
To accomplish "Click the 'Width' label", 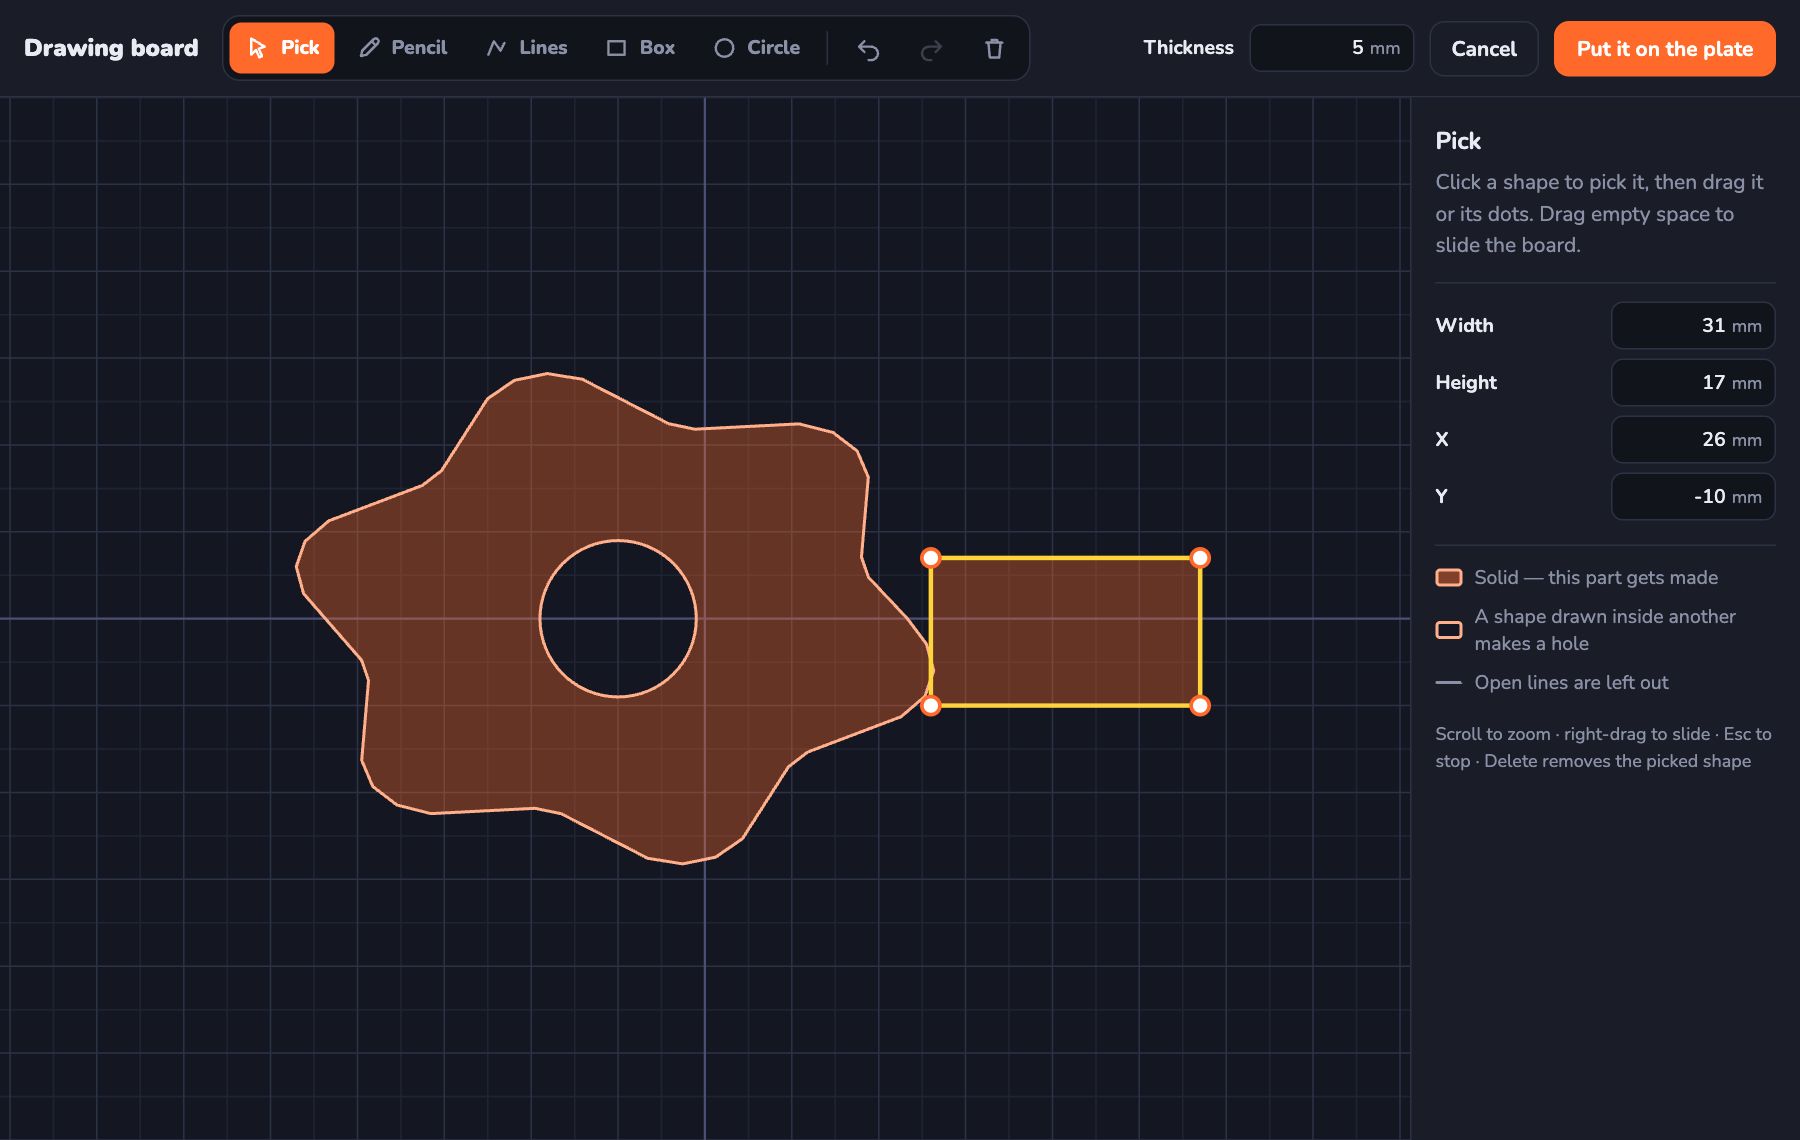I will (1464, 326).
